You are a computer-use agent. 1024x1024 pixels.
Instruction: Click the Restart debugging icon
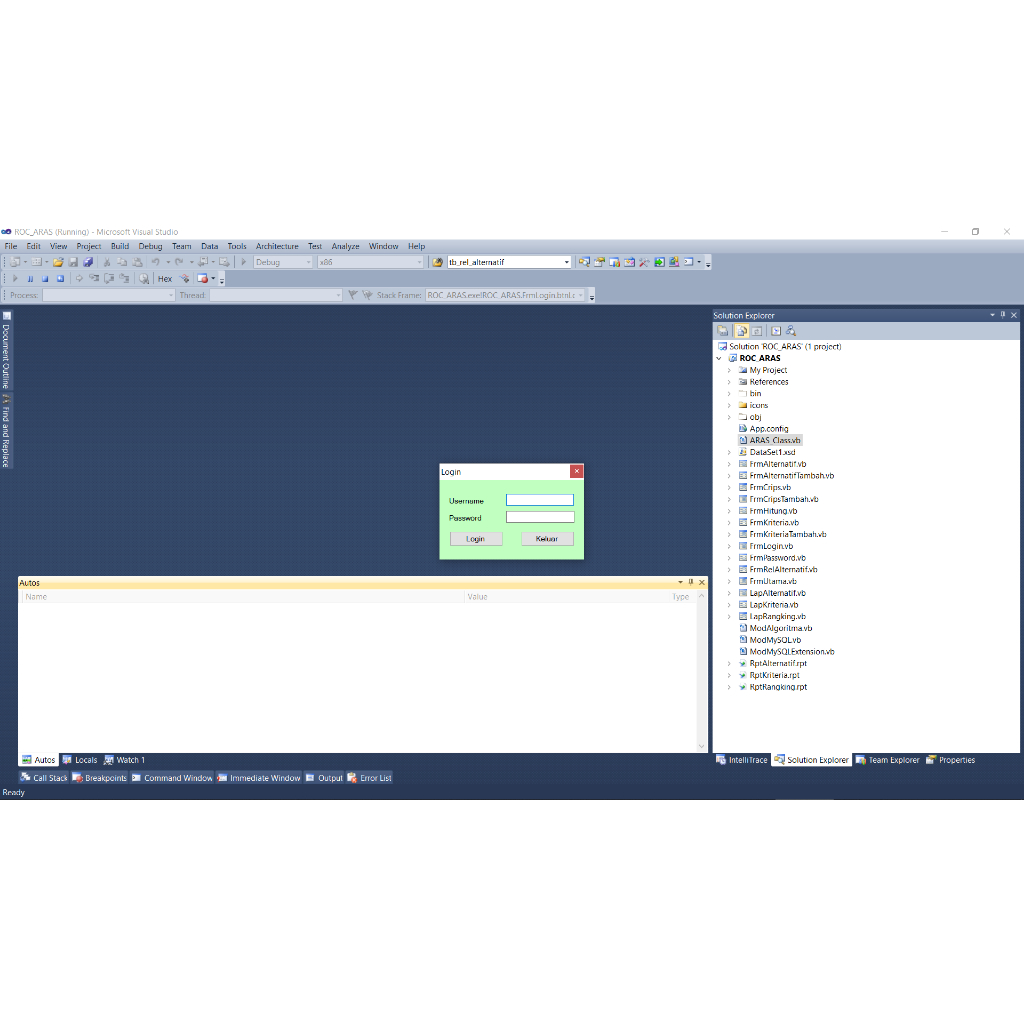[60, 278]
